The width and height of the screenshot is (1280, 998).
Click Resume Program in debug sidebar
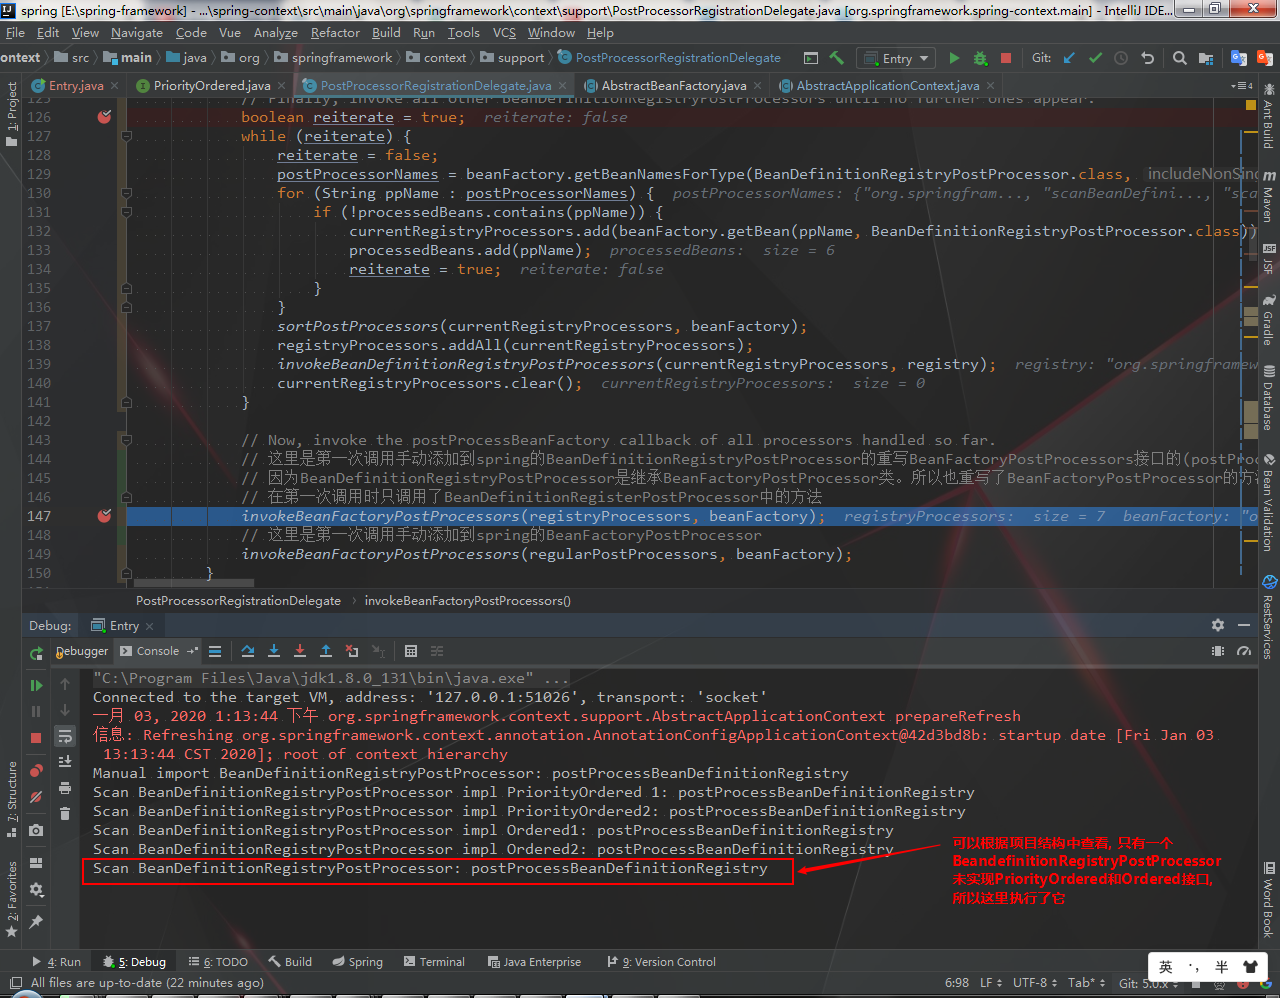click(x=36, y=685)
